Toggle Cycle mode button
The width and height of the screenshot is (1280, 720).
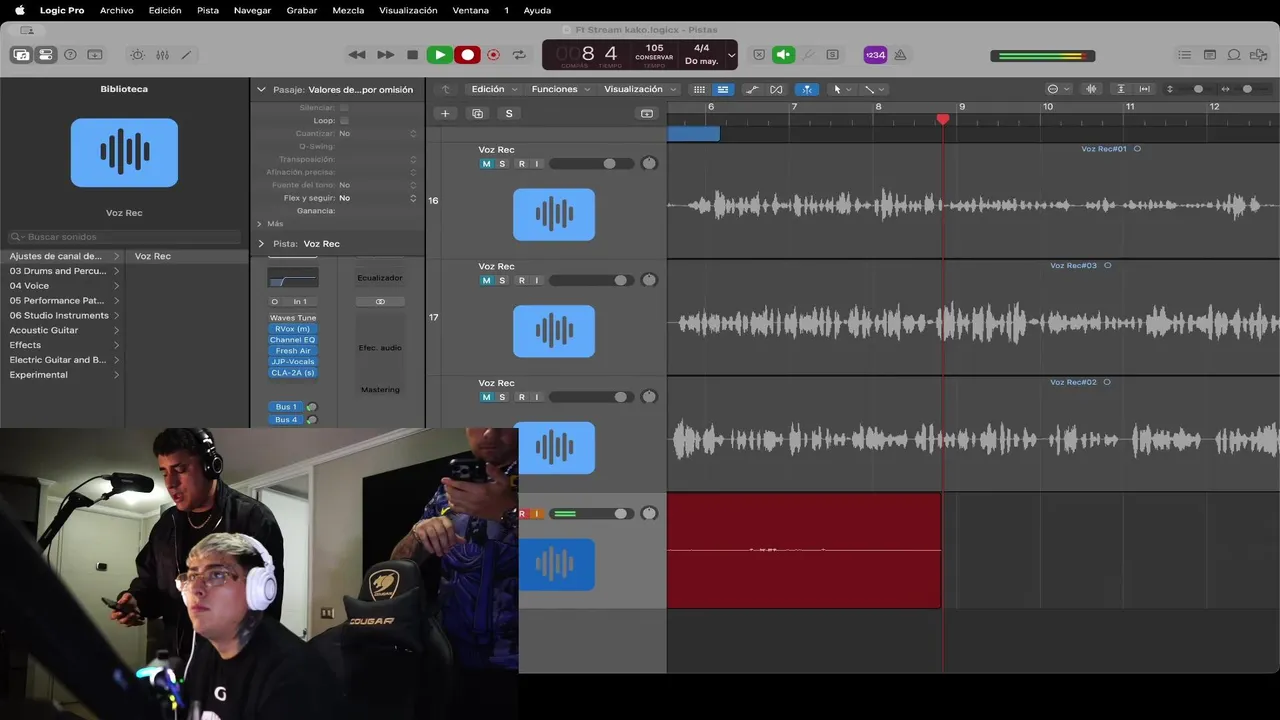(519, 55)
